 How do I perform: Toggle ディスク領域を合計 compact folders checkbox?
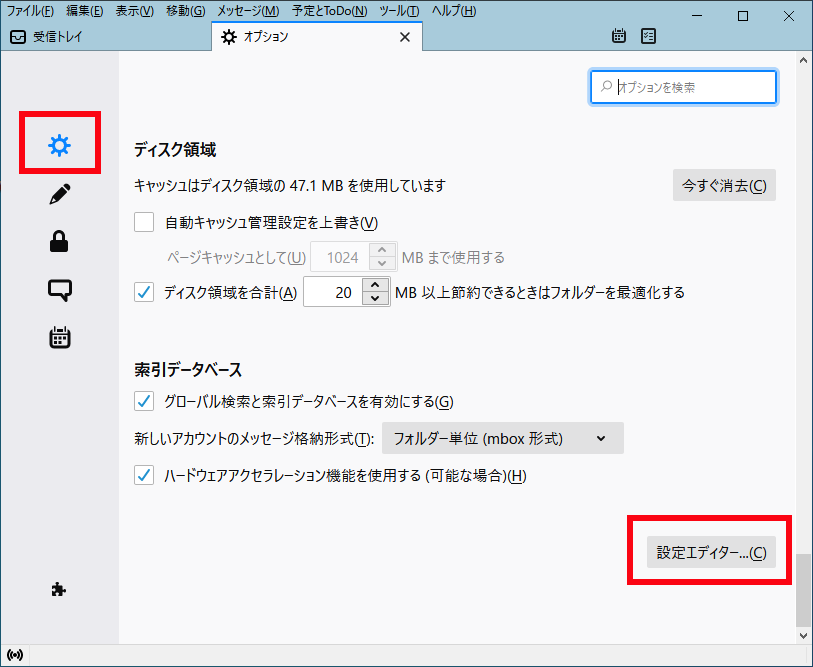click(x=144, y=292)
